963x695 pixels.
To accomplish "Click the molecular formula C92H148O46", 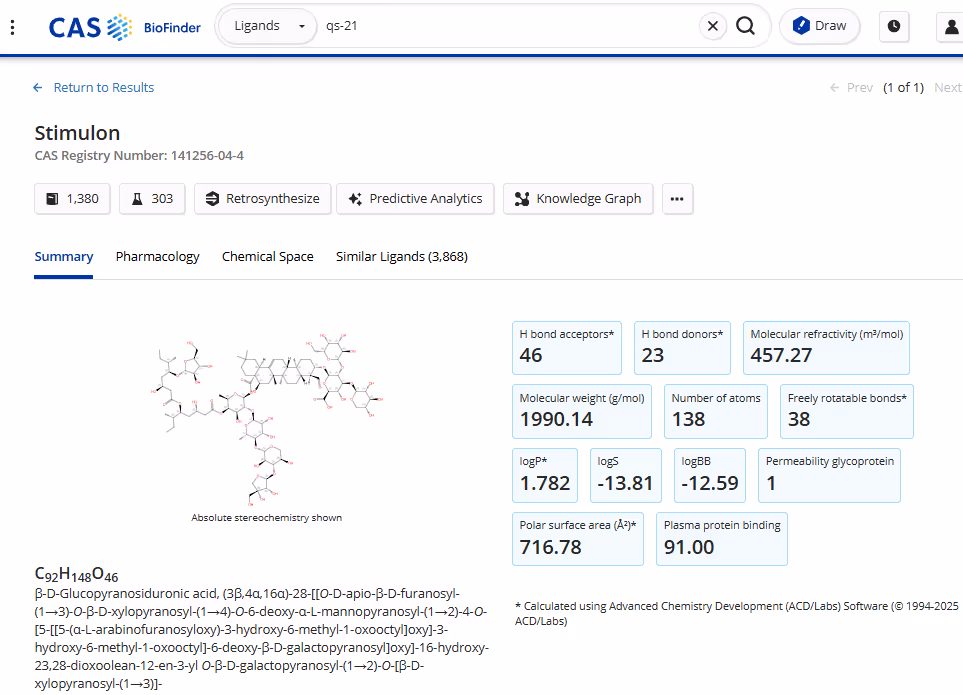I will pos(76,575).
